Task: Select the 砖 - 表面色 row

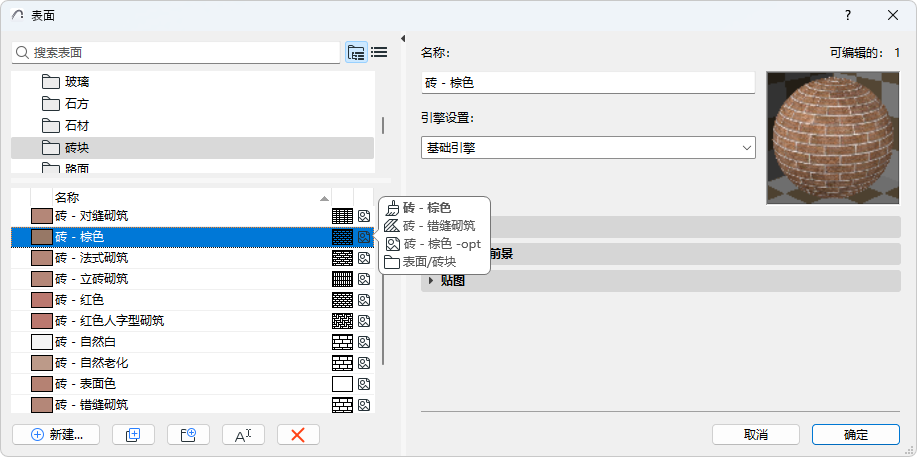Action: pyautogui.click(x=192, y=384)
